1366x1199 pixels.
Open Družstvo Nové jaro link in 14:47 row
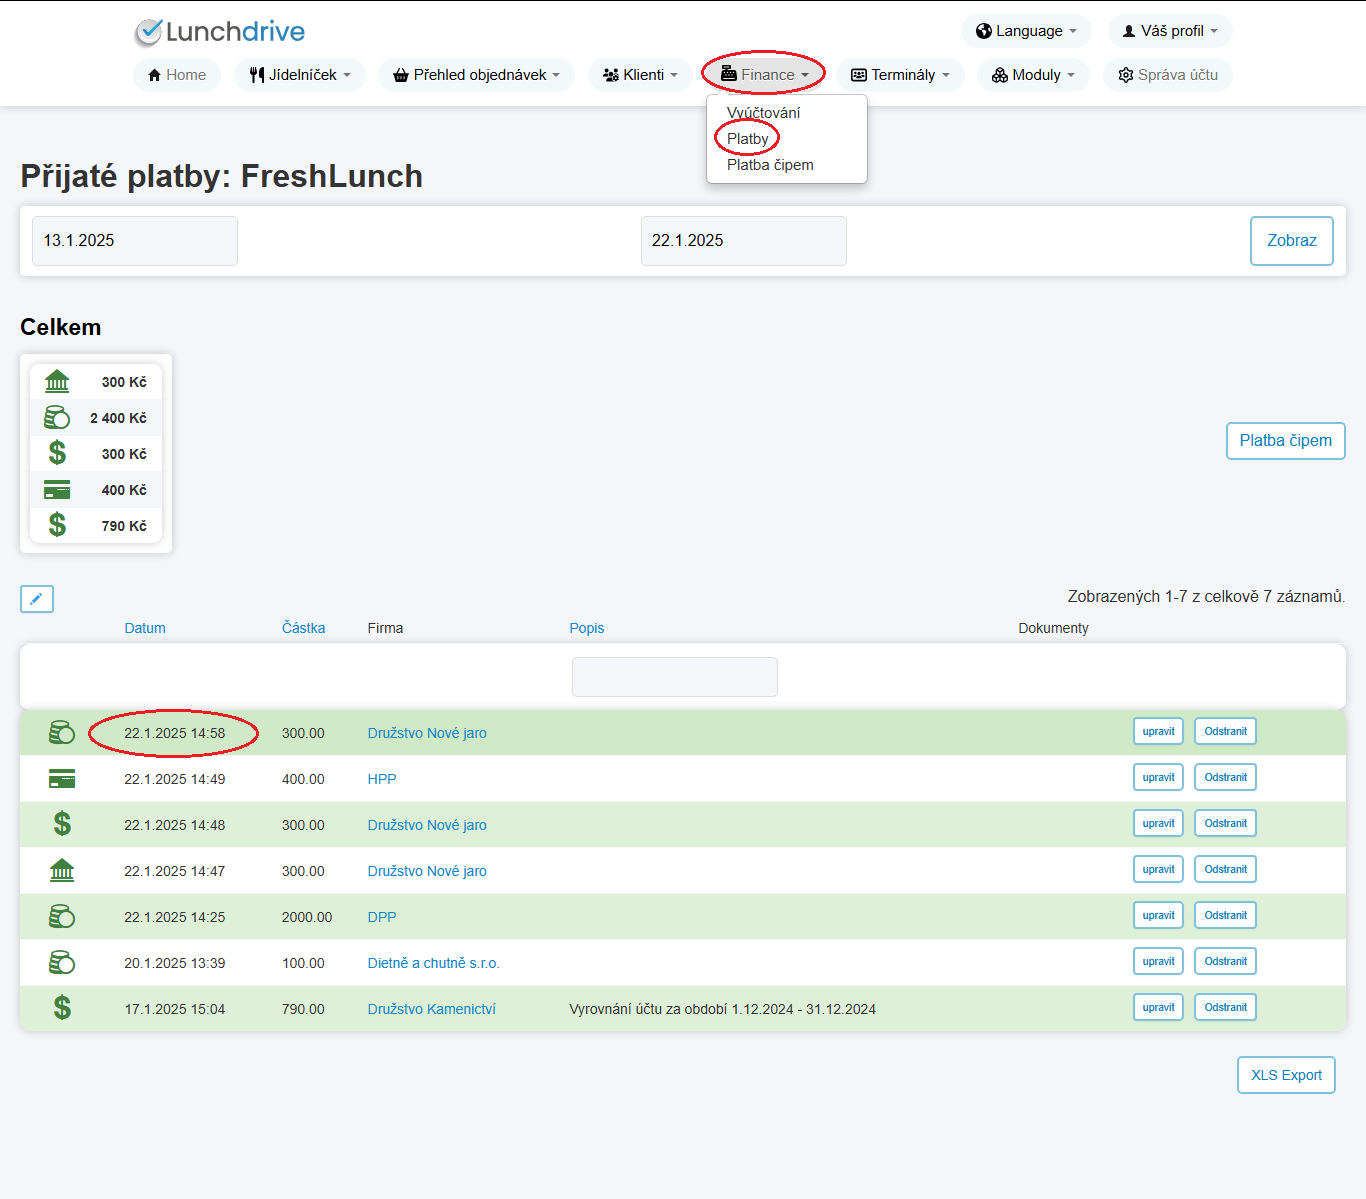[x=427, y=871]
